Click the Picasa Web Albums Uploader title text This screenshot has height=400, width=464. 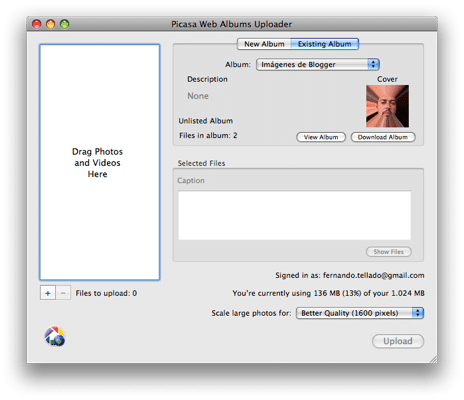click(x=232, y=24)
